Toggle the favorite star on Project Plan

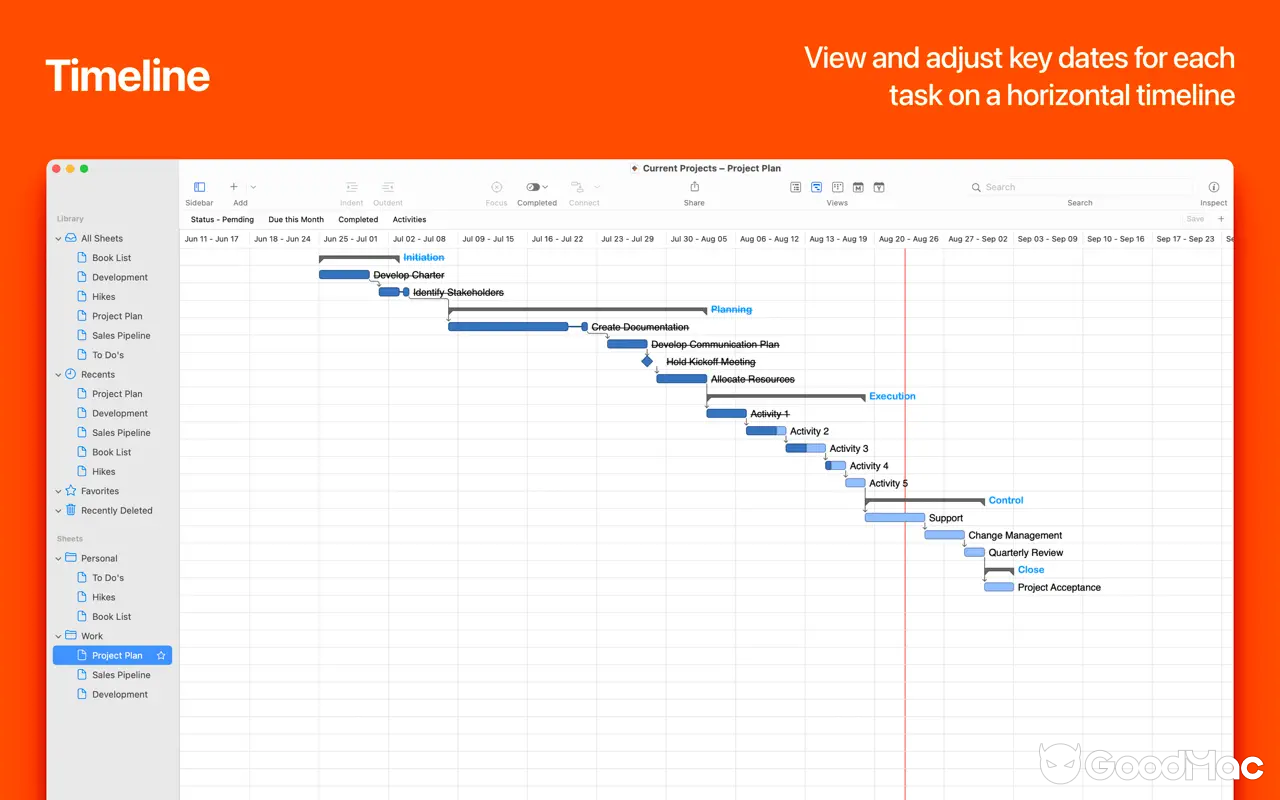click(160, 655)
